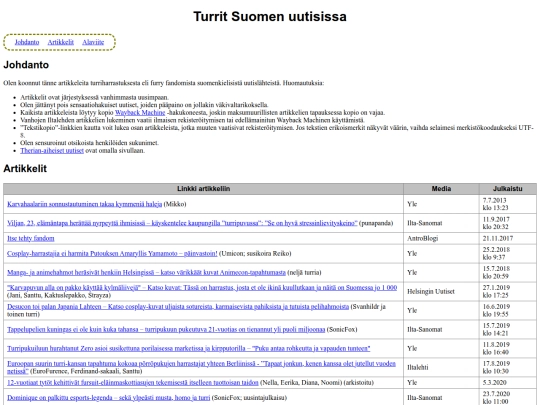Open the Manga- ja animehahmot article link
This screenshot has height=405, width=540.
146,272
